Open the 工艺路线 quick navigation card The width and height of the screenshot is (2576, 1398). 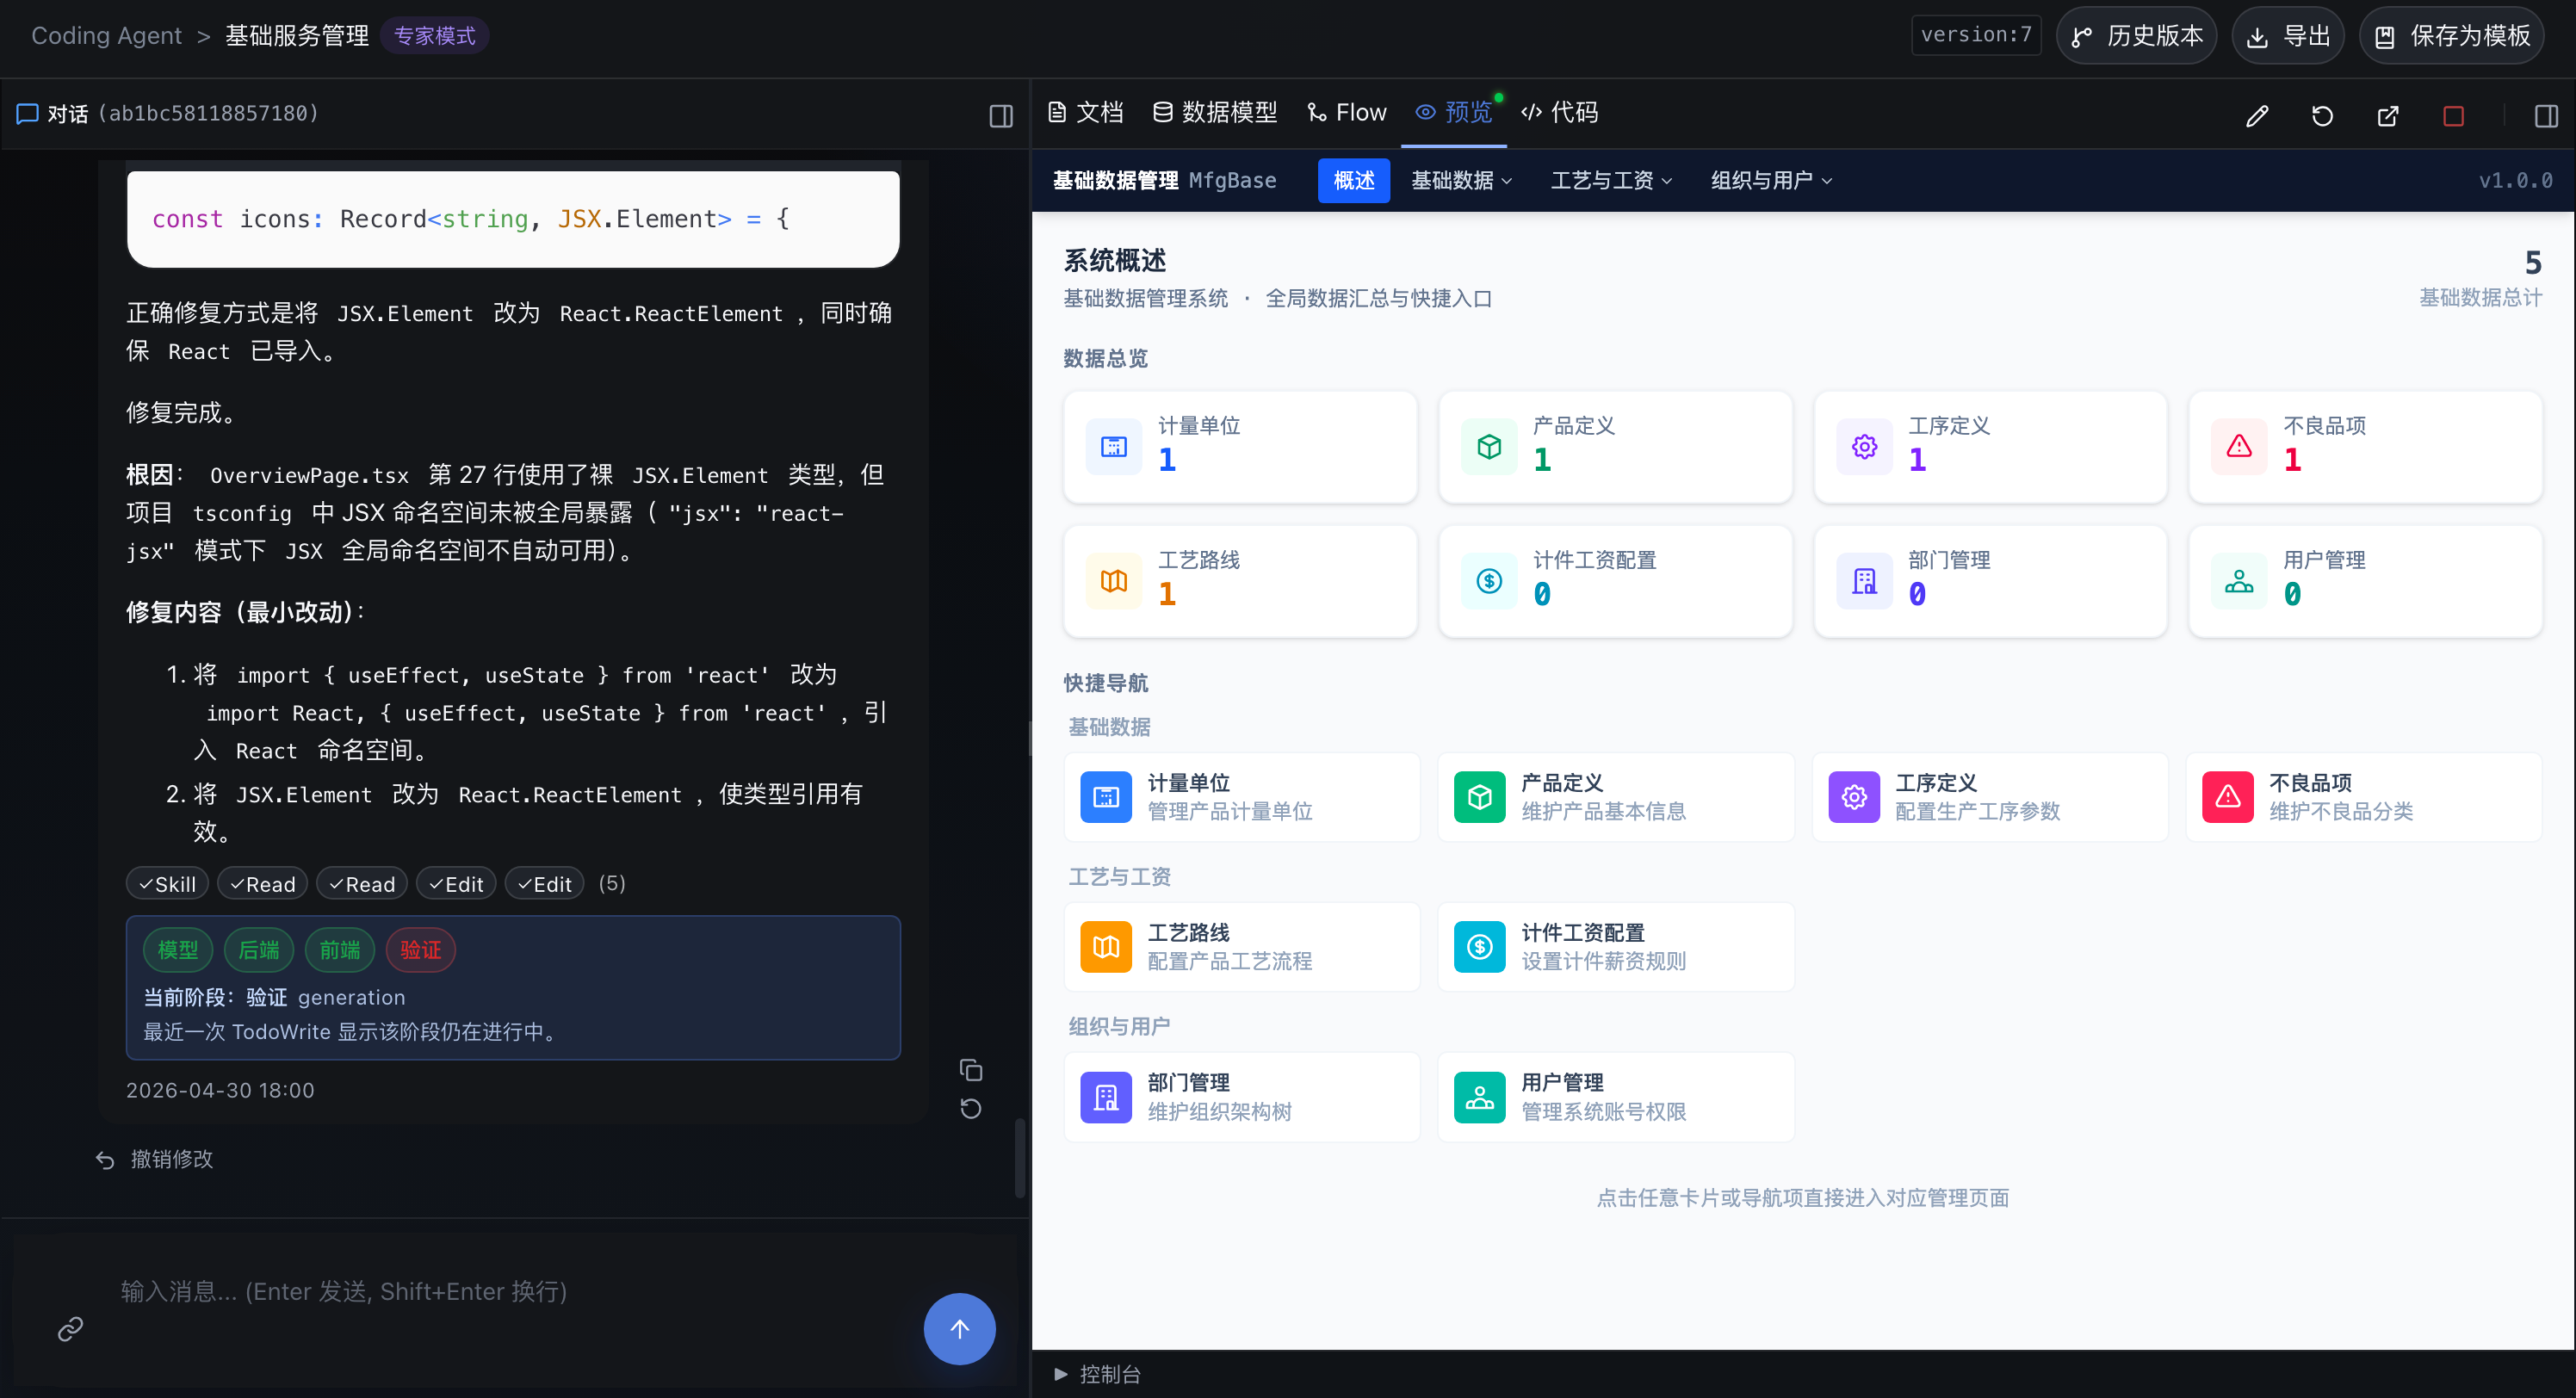tap(1242, 947)
